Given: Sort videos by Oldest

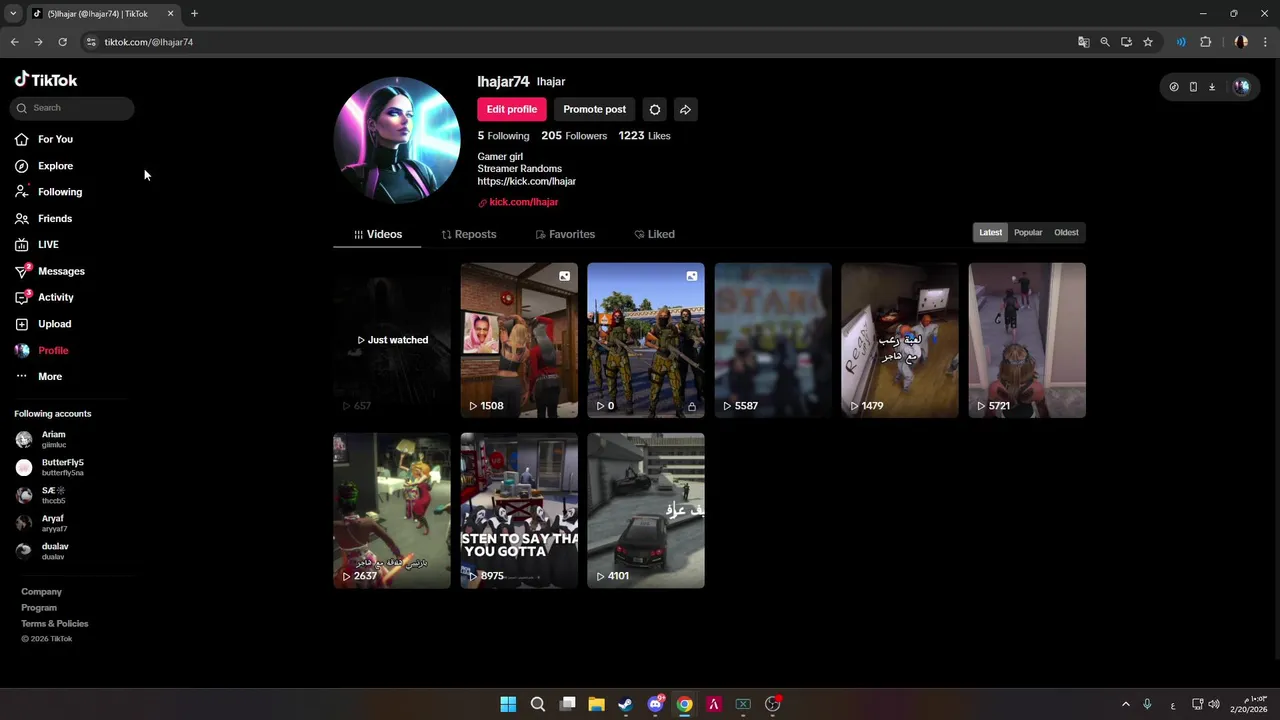Looking at the screenshot, I should click(1066, 232).
